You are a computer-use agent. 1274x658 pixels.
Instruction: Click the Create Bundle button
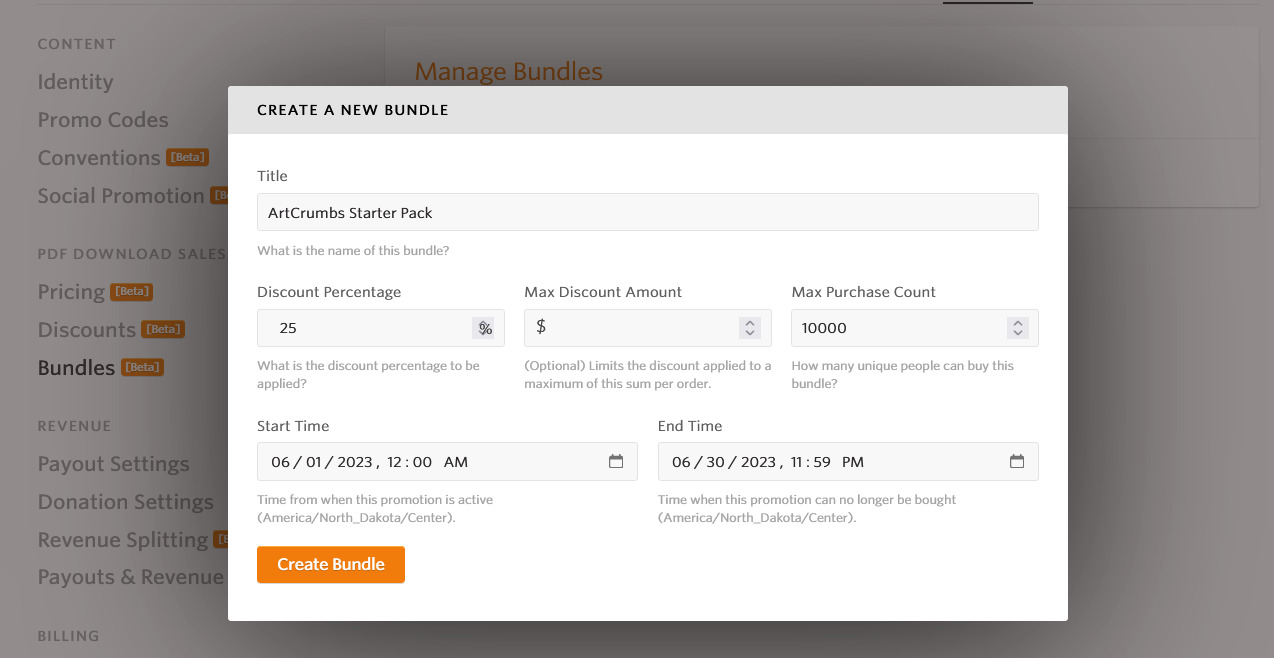[331, 564]
